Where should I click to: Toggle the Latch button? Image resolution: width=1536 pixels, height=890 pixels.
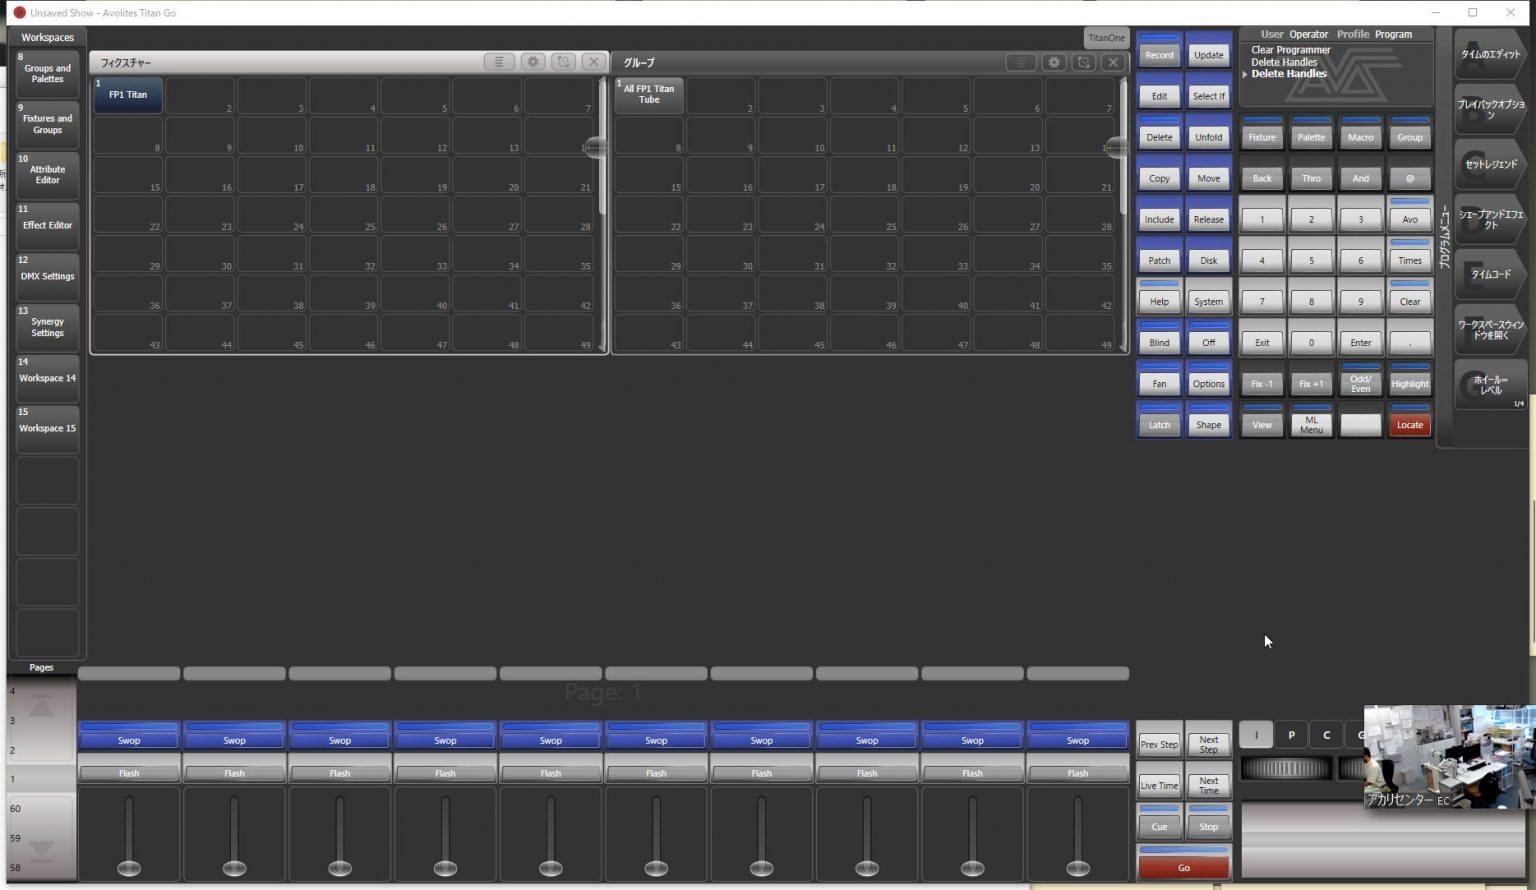pos(1159,424)
